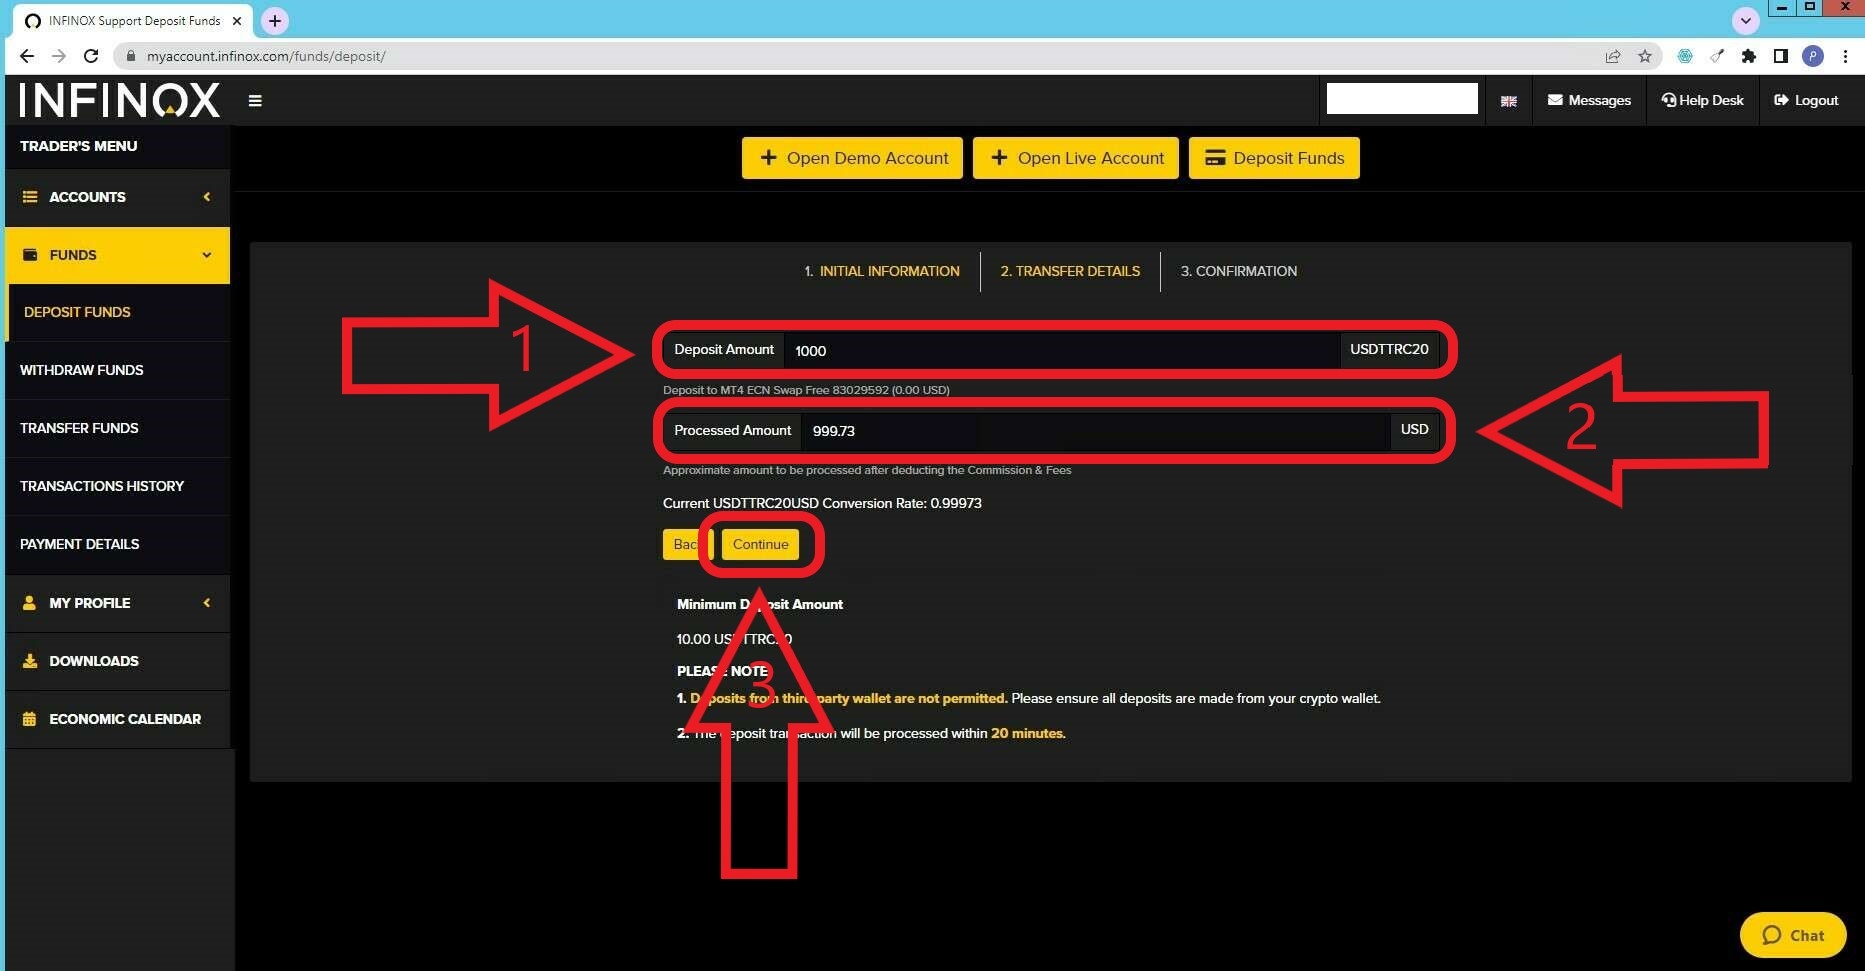Click the address bar URL

coord(266,56)
